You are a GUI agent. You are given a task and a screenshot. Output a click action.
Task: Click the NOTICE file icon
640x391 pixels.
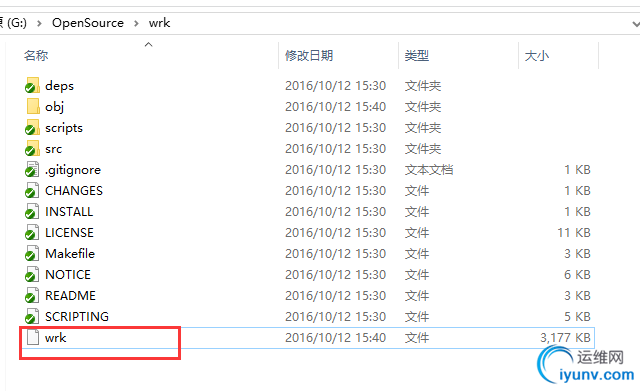32,275
